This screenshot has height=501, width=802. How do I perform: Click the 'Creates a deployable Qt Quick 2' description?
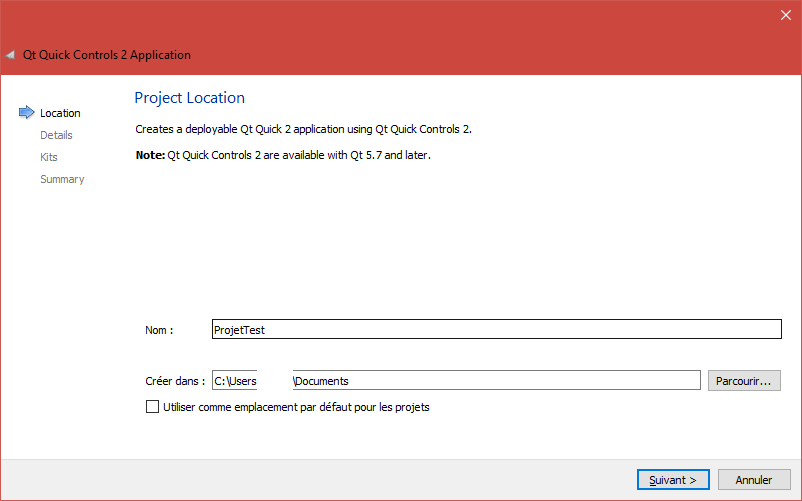303,129
